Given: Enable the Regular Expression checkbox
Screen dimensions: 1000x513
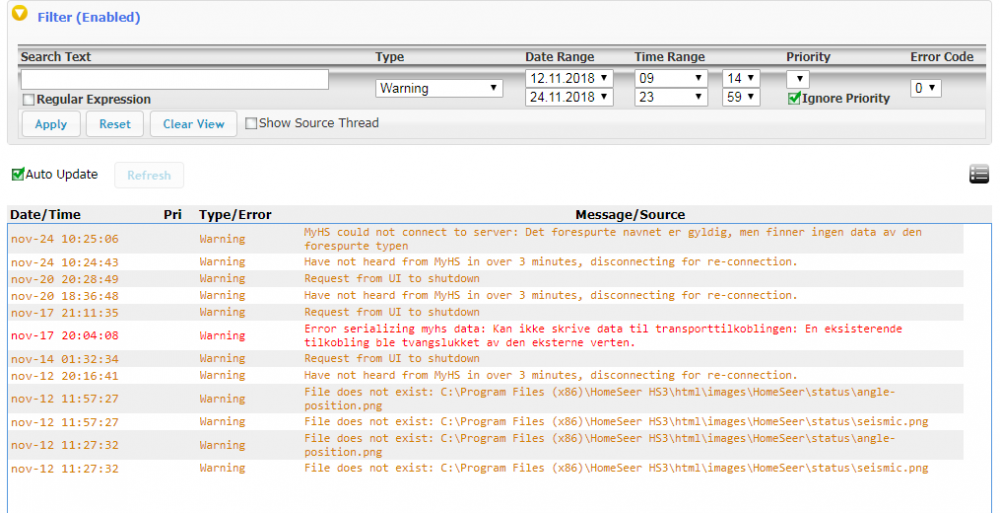Looking at the screenshot, I should pos(28,100).
